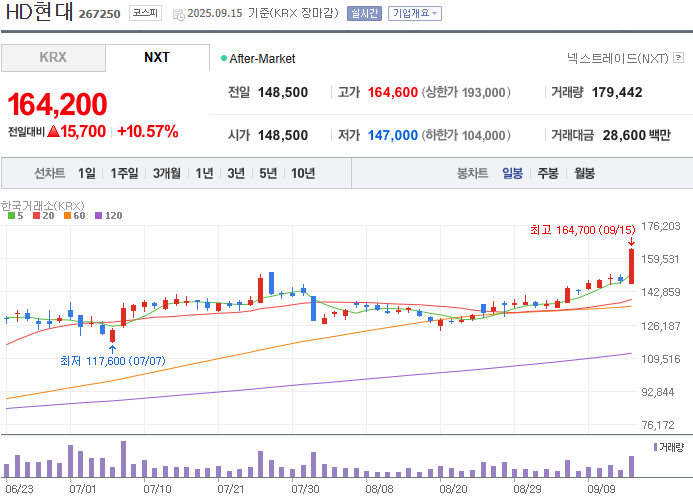The image size is (693, 499).
Task: Click the HD현대 stock name title
Action: 39,12
